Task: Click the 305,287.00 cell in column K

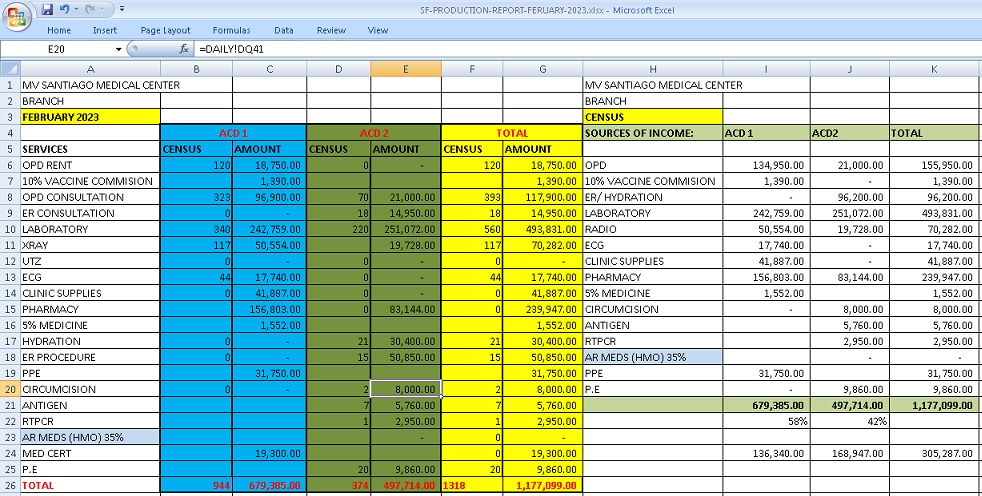Action: (x=934, y=453)
